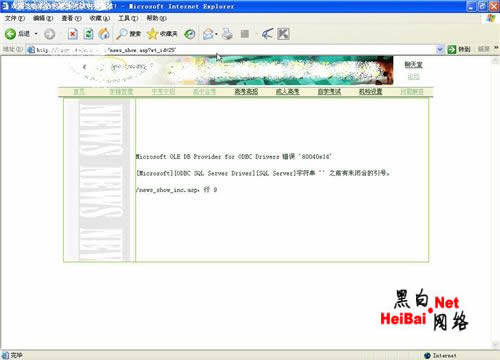500x360 pixels.
Task: Click the grey Forward arrow button
Action: (x=49, y=34)
